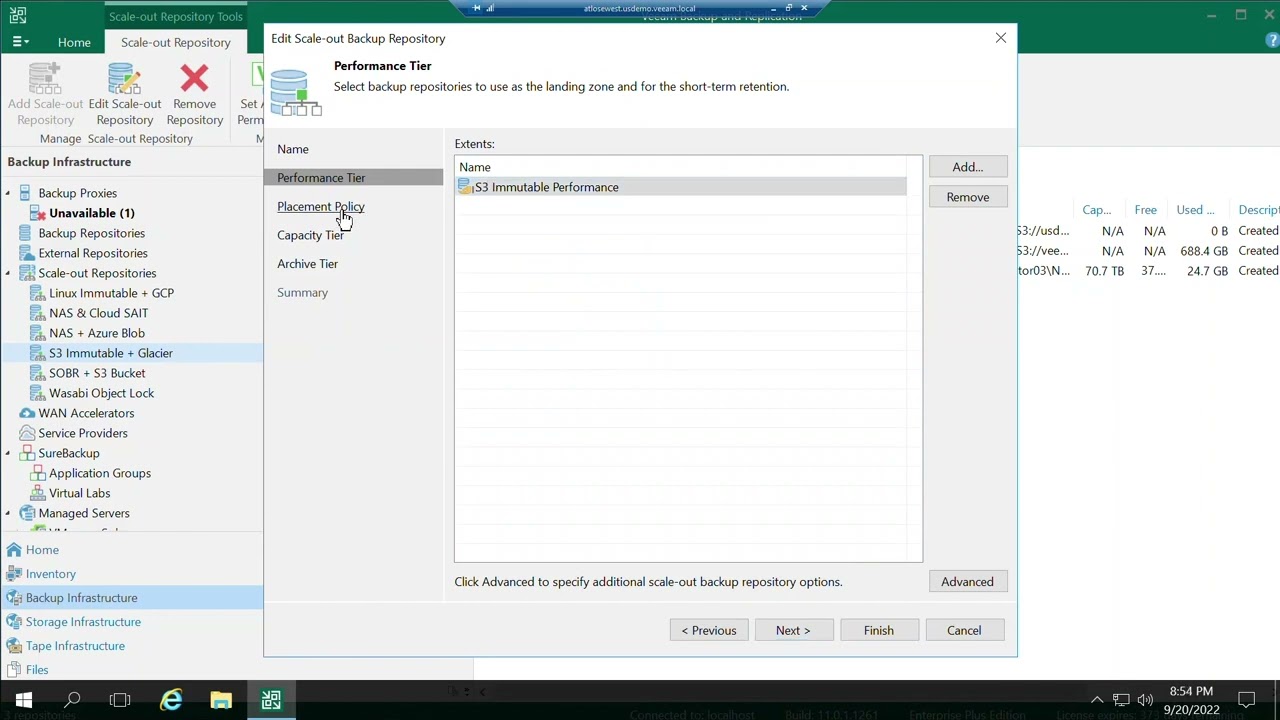Select External Repositories in the tree
Image resolution: width=1280 pixels, height=720 pixels.
tap(92, 253)
